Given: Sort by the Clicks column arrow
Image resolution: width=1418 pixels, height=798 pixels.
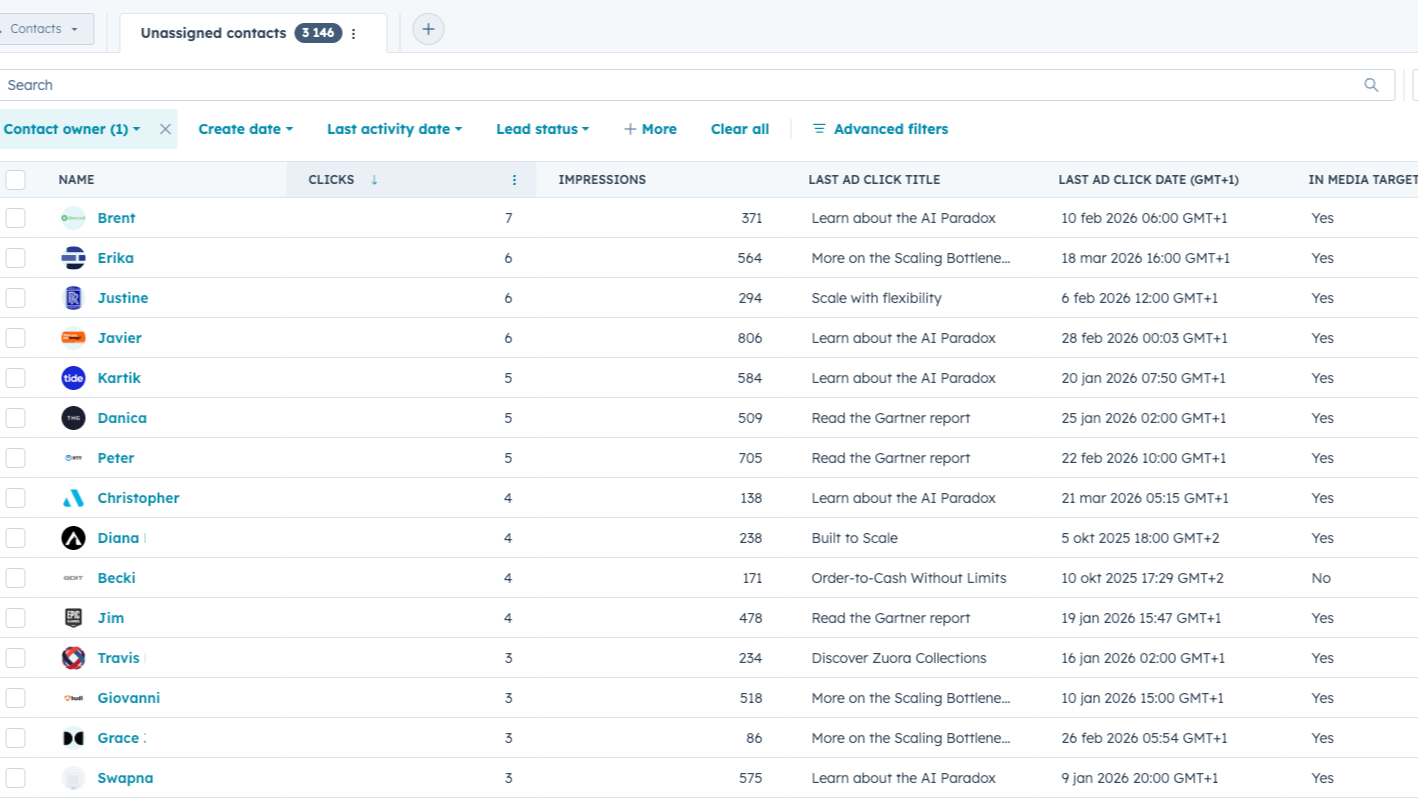Looking at the screenshot, I should 374,180.
